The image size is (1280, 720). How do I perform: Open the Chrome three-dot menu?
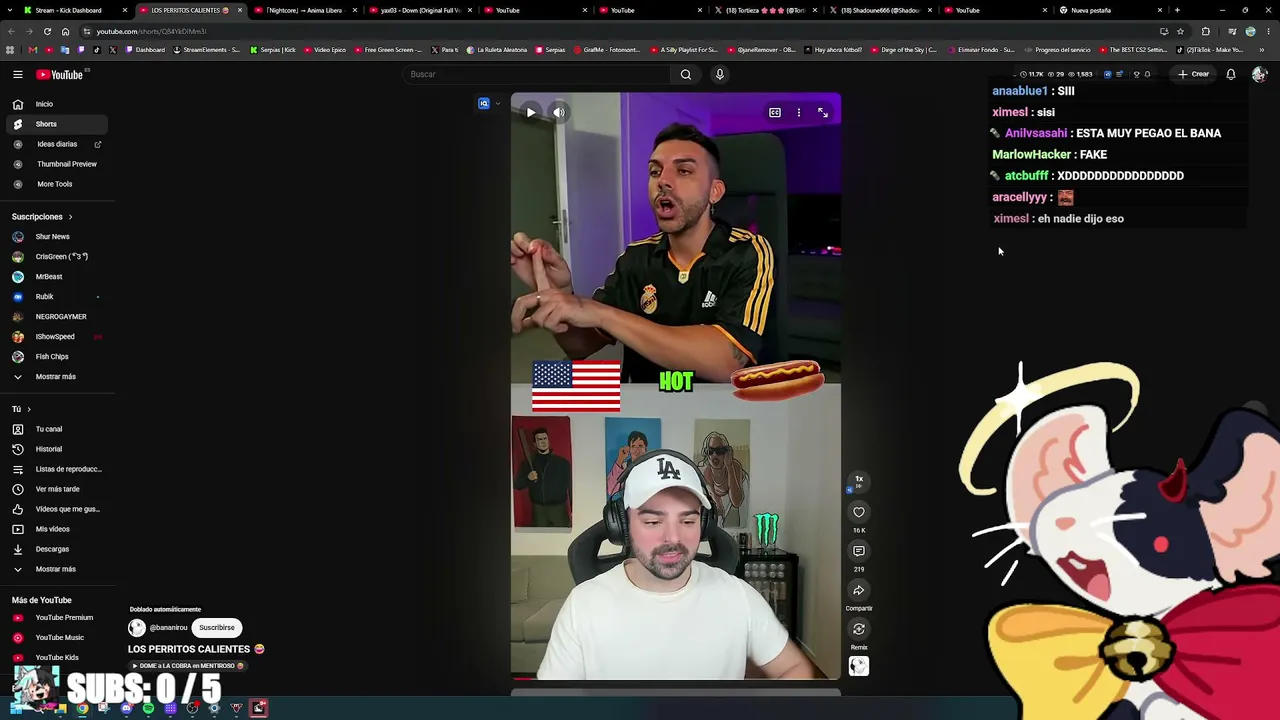(x=1268, y=31)
